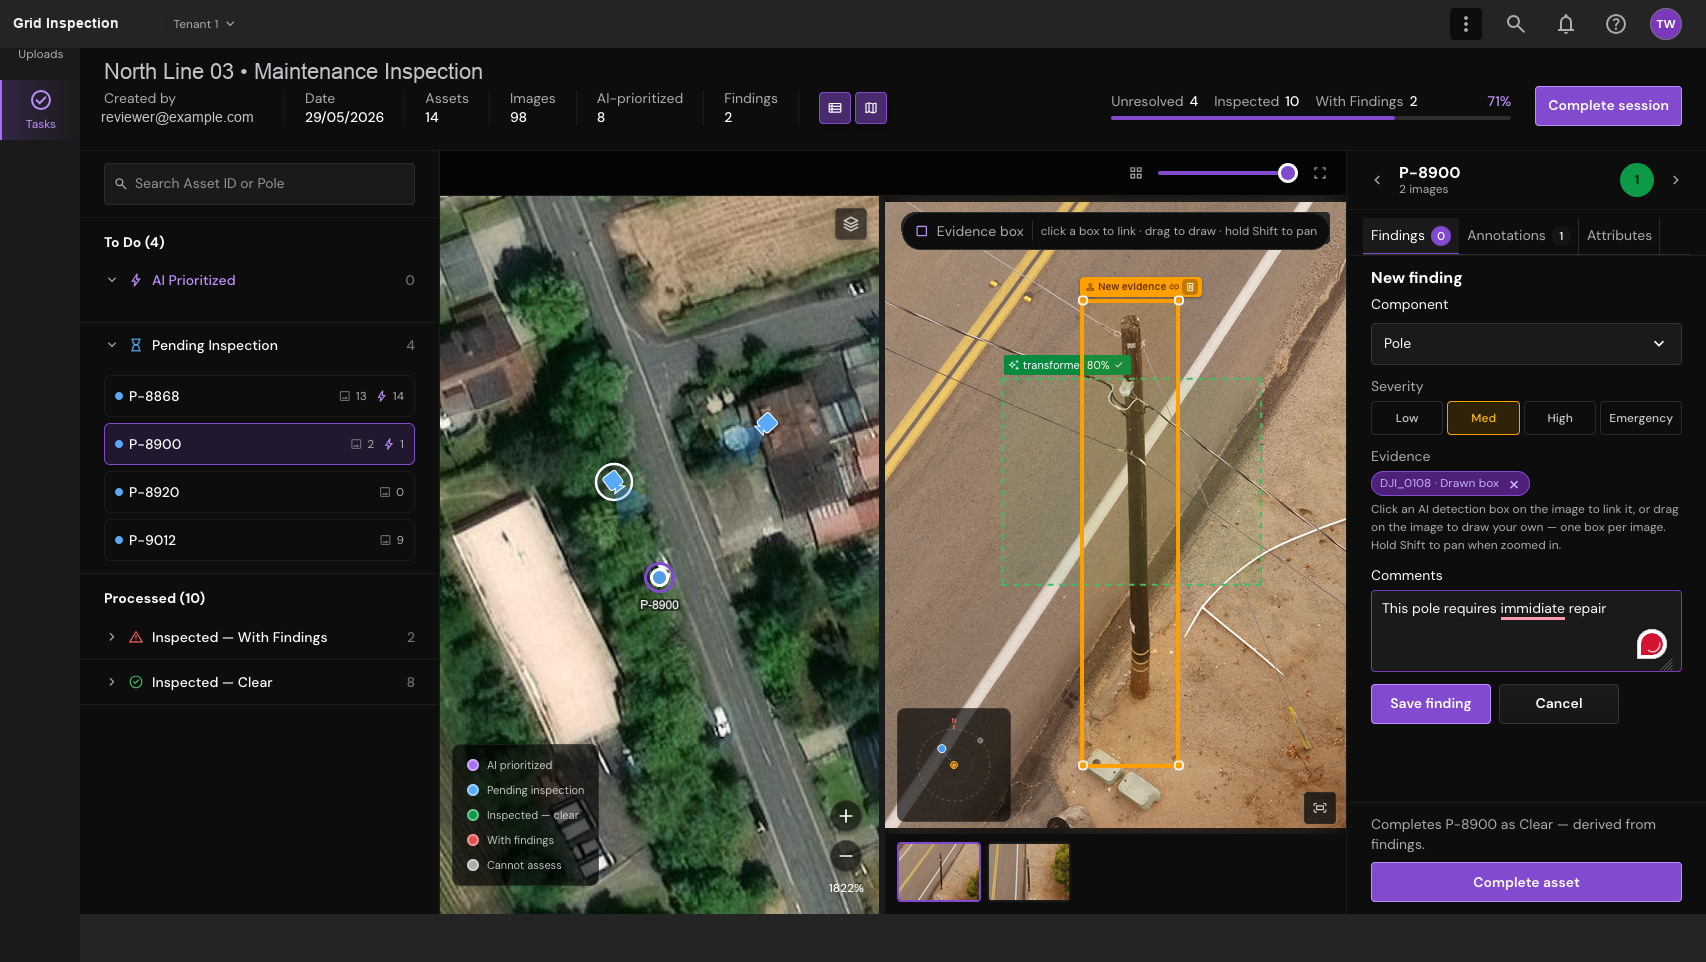Viewport: 1706px width, 962px height.
Task: Select Low severity
Action: click(1407, 418)
